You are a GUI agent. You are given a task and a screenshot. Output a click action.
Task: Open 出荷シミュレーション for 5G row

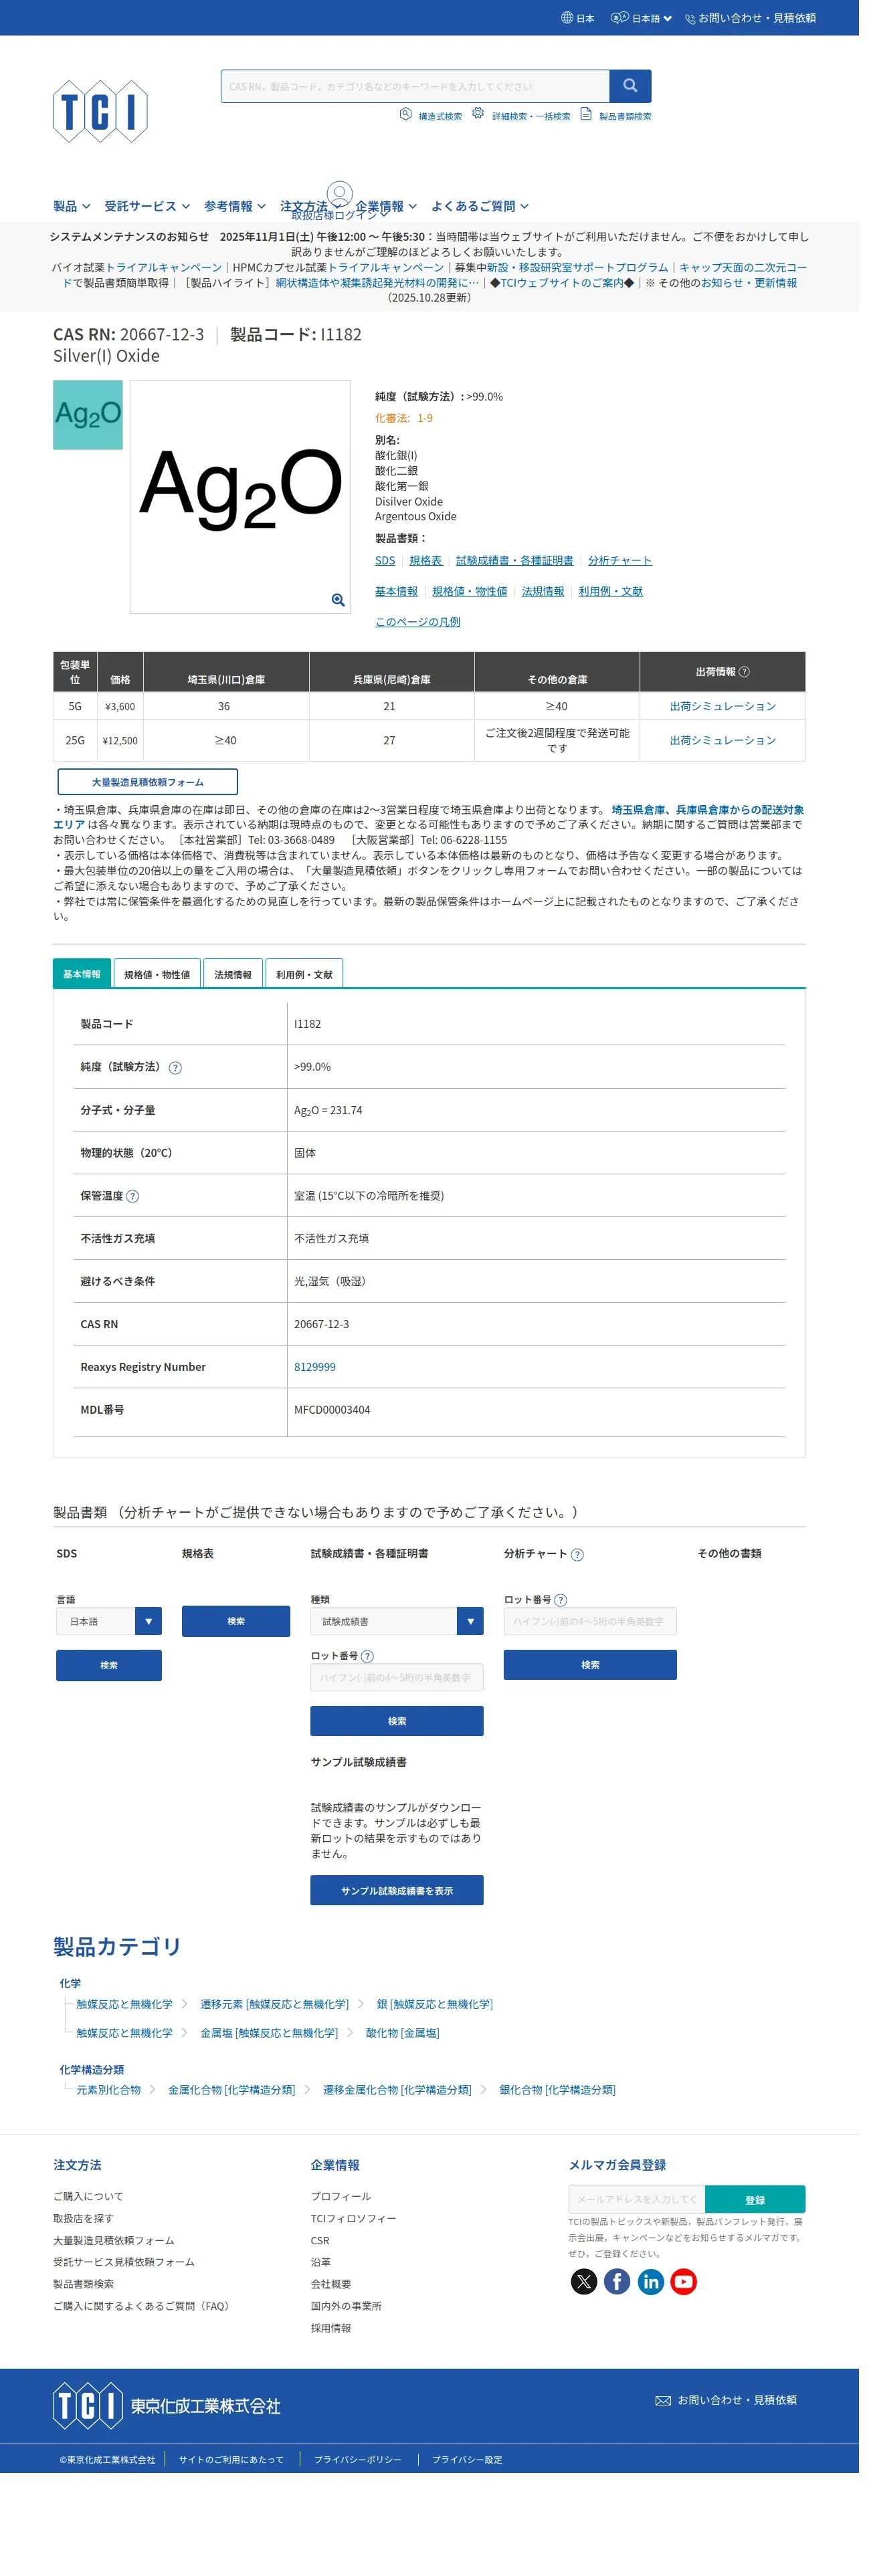[722, 706]
